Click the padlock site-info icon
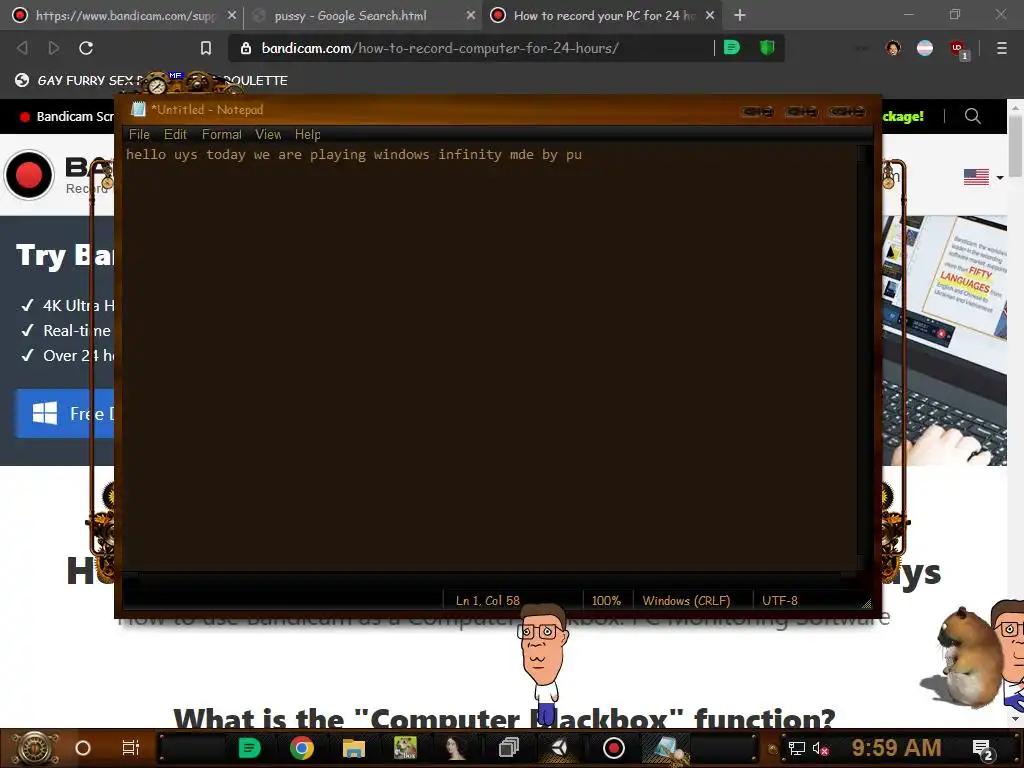 pos(246,48)
